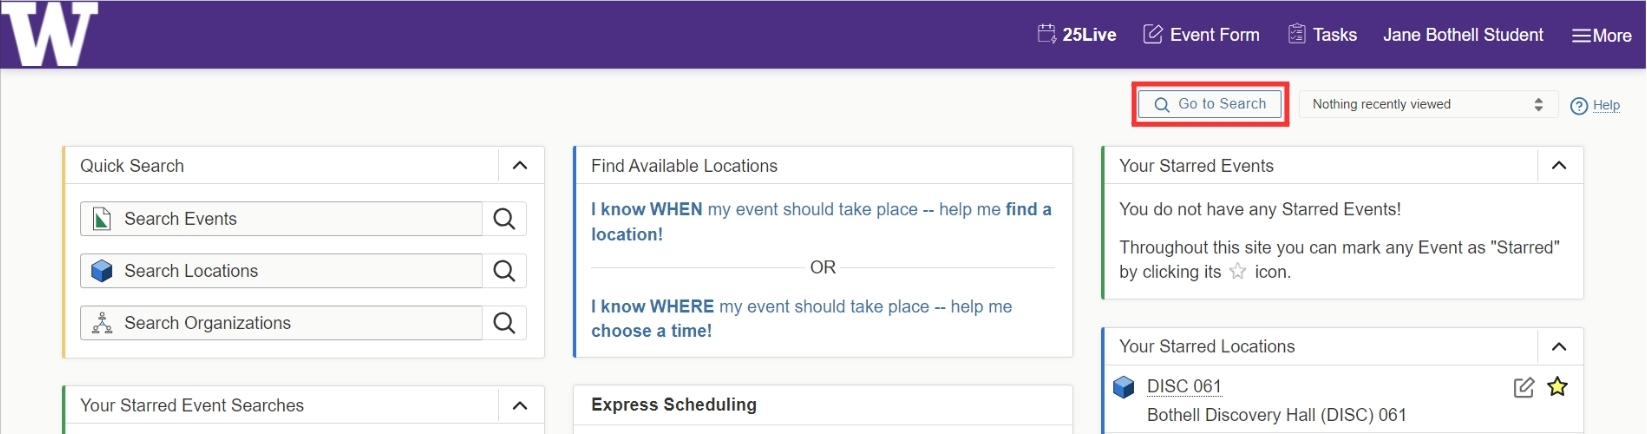The height and width of the screenshot is (434, 1647).
Task: Collapse the Your Starred Locations panel
Action: pos(1559,347)
